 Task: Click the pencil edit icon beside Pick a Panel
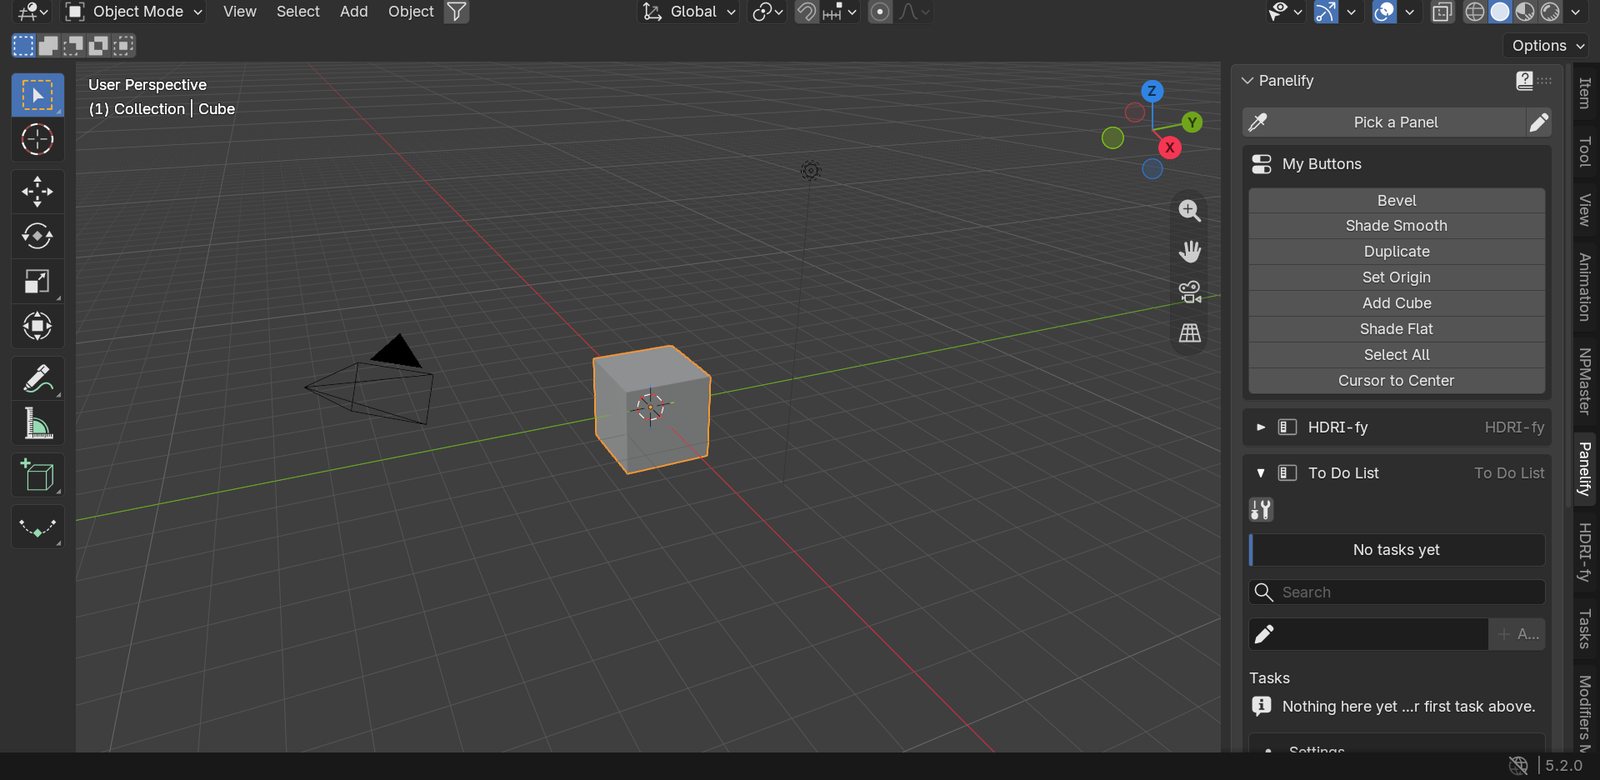[x=1539, y=122]
